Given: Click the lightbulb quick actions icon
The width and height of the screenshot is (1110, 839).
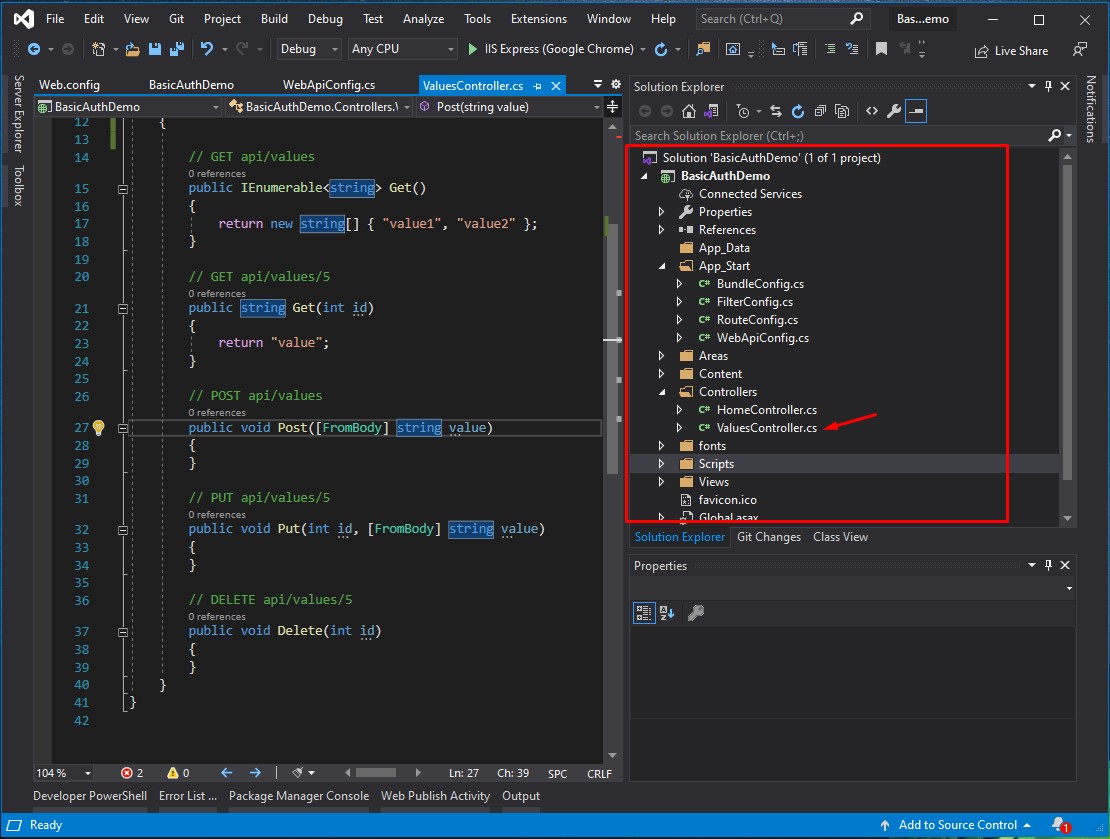Looking at the screenshot, I should point(98,428).
